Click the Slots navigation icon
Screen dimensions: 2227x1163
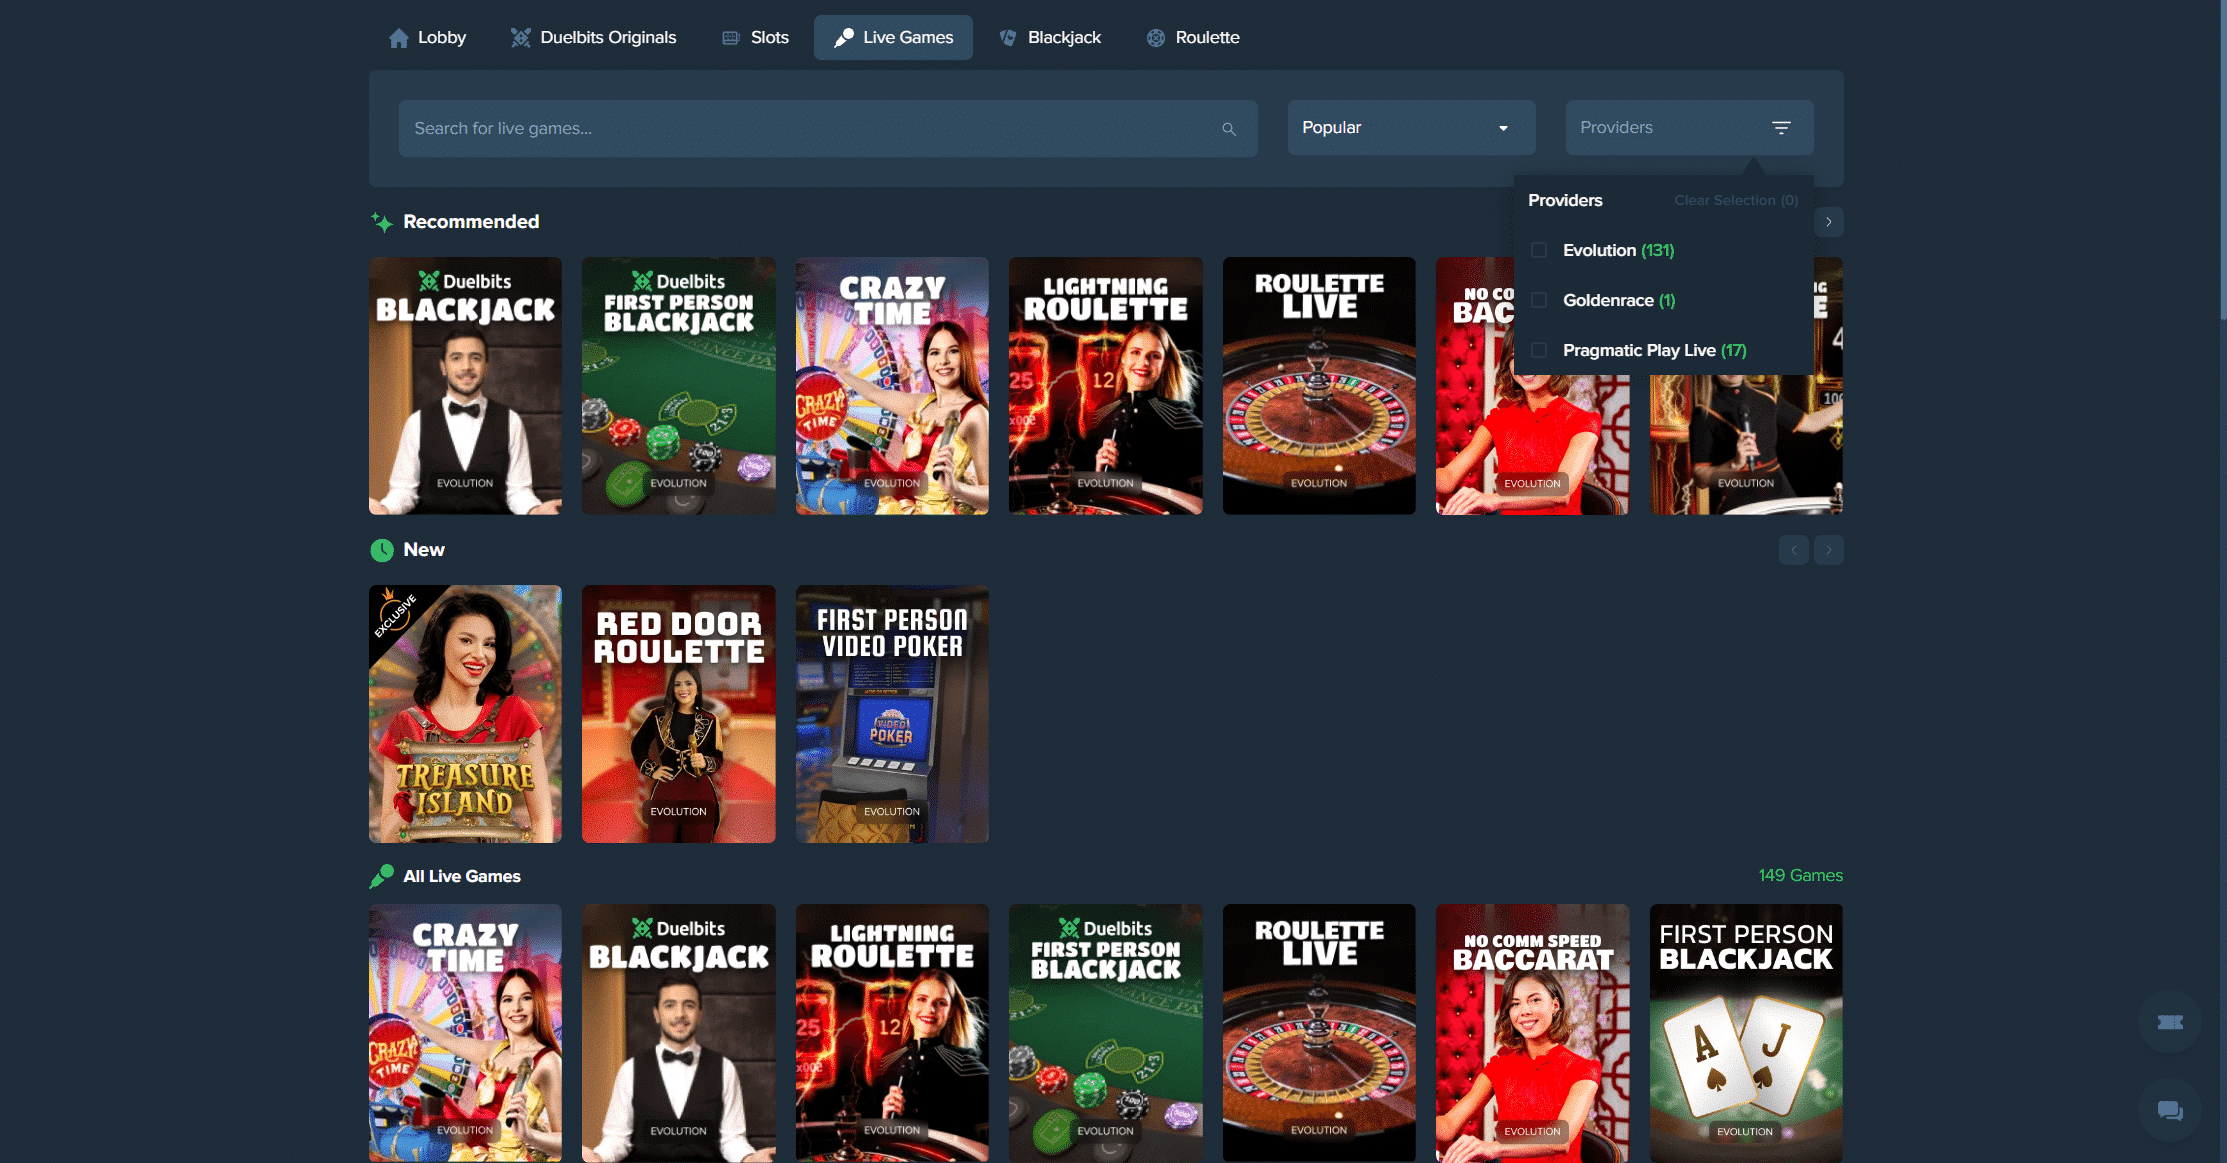731,37
